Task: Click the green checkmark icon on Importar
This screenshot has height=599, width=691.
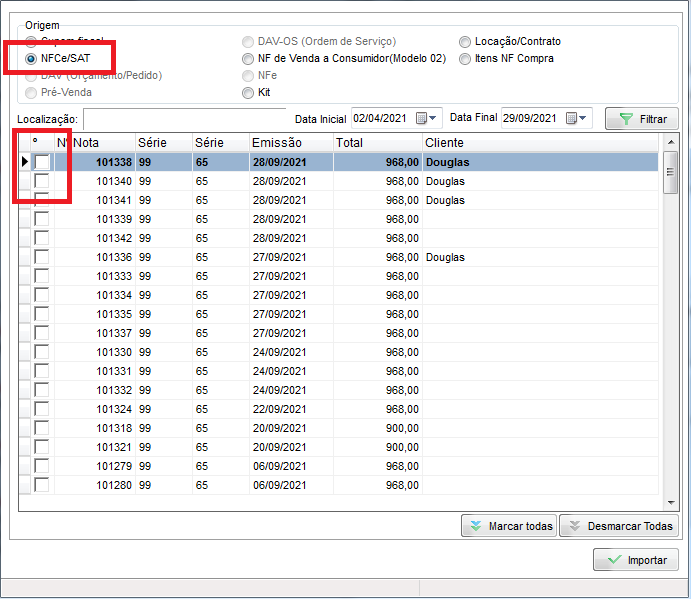Action: [610, 560]
